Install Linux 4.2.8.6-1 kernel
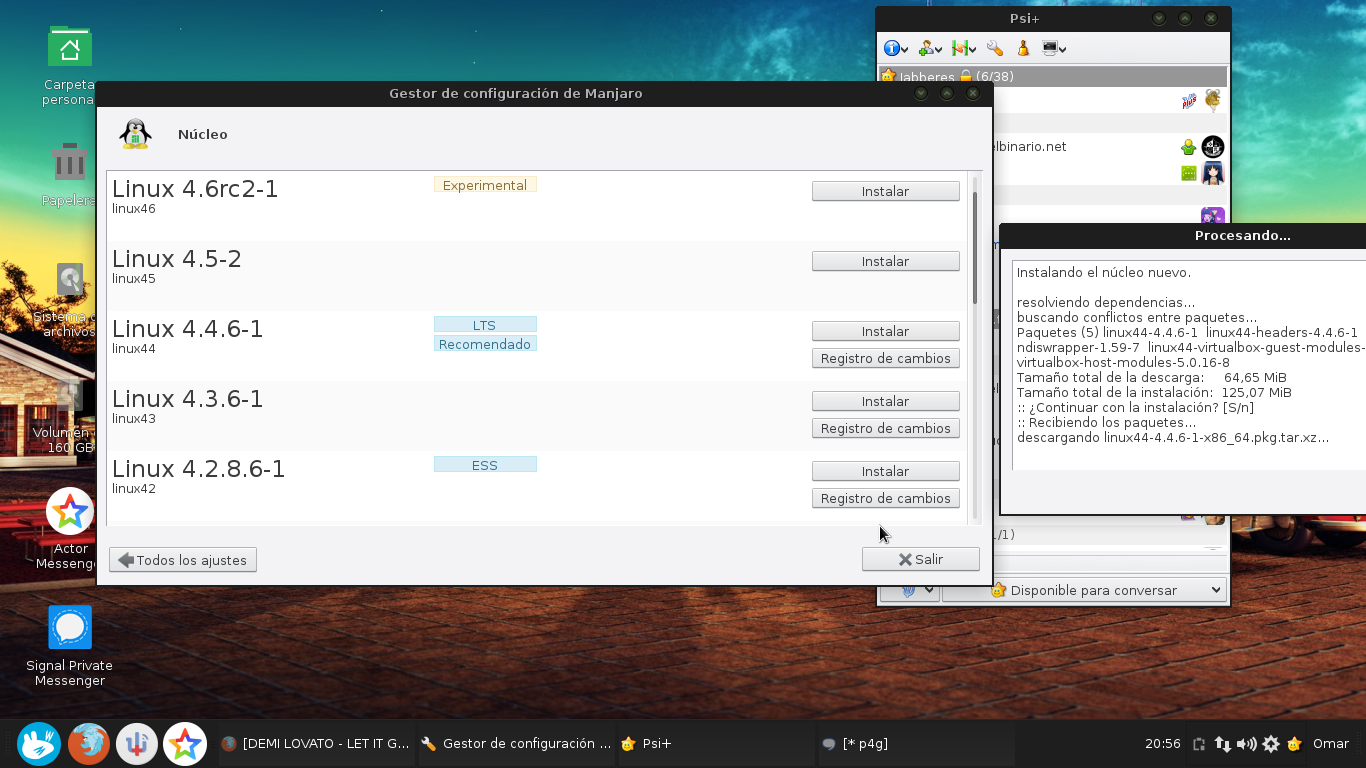1366x768 pixels. 885,471
